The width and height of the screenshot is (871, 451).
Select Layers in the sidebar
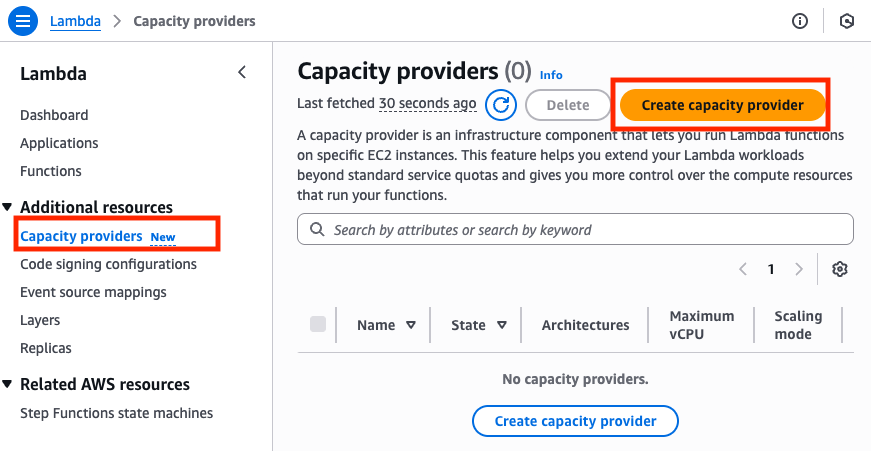click(x=40, y=320)
